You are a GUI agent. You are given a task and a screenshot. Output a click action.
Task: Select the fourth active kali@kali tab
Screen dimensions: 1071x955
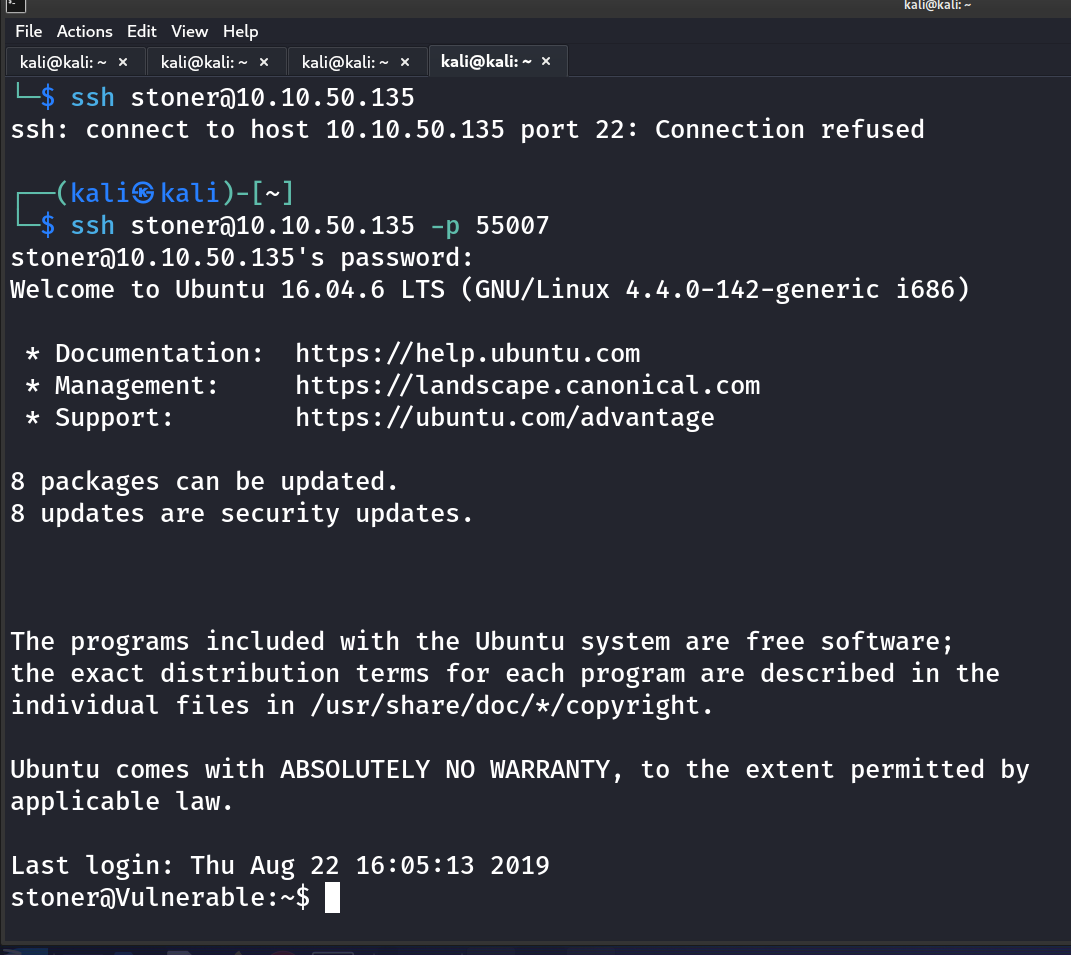487,62
